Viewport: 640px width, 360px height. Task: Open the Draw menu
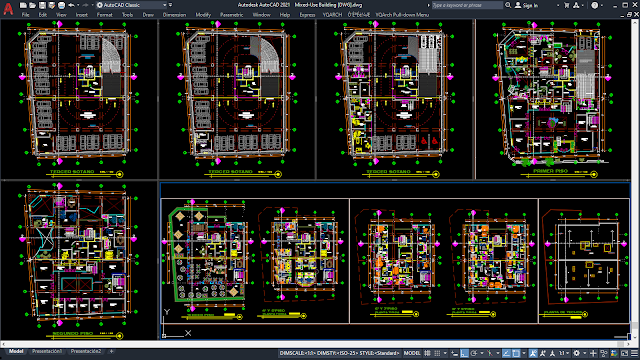[148, 15]
